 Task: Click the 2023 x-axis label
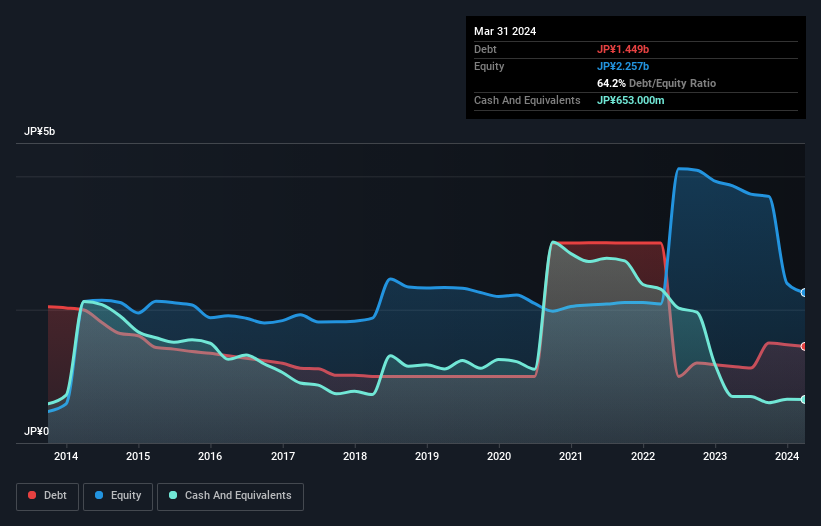[715, 456]
